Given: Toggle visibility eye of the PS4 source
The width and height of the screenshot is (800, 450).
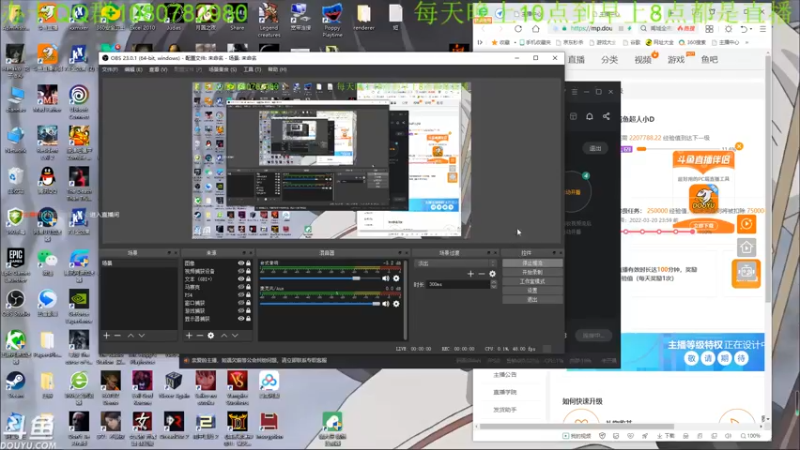Looking at the screenshot, I should (x=241, y=295).
